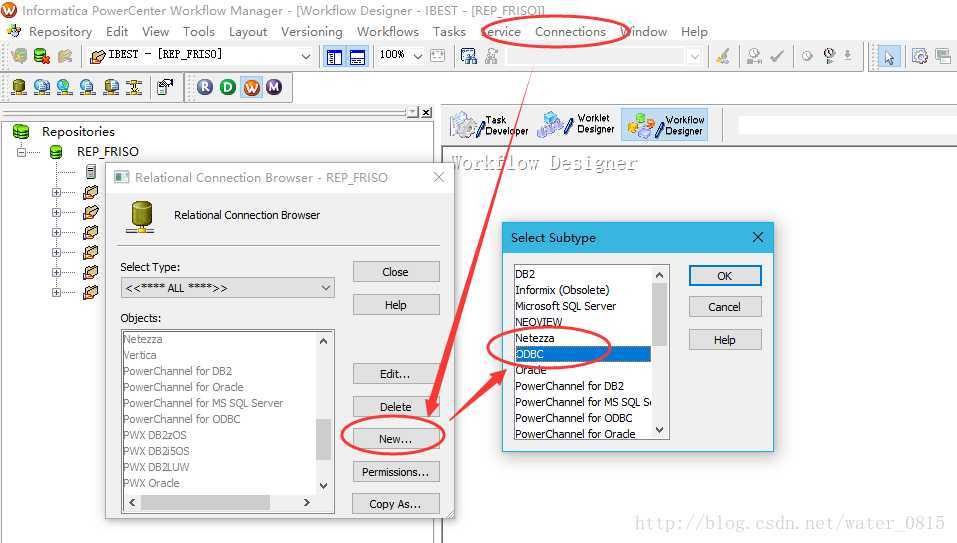Open the Select Type ALL dropdown
957x543 pixels.
[327, 287]
